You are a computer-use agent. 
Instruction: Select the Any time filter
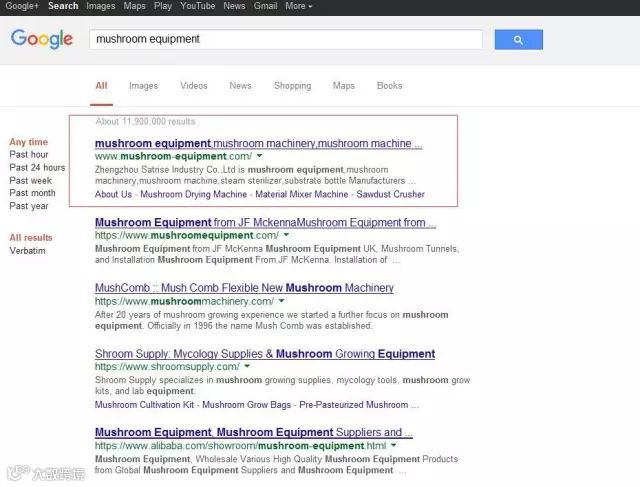[29, 142]
